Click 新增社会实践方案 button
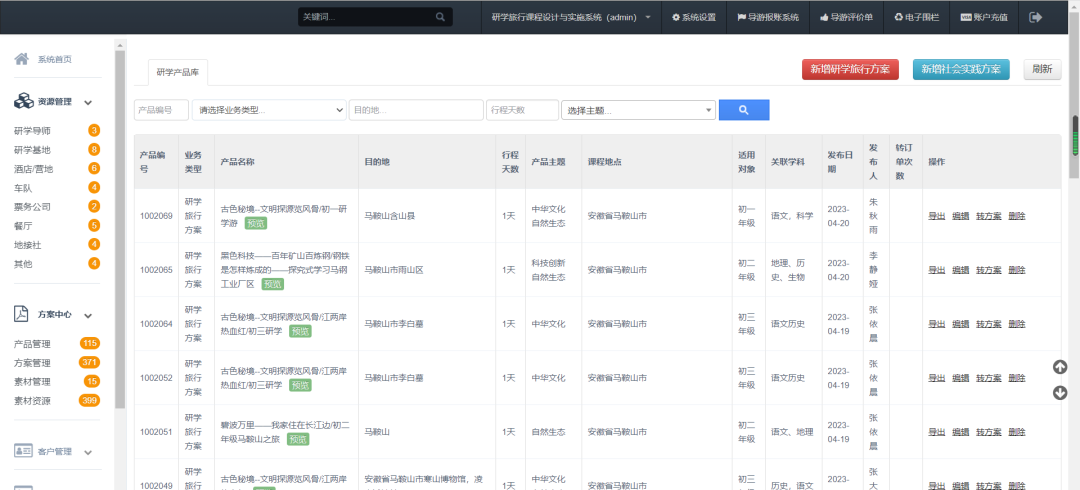This screenshot has width=1080, height=490. pos(961,70)
